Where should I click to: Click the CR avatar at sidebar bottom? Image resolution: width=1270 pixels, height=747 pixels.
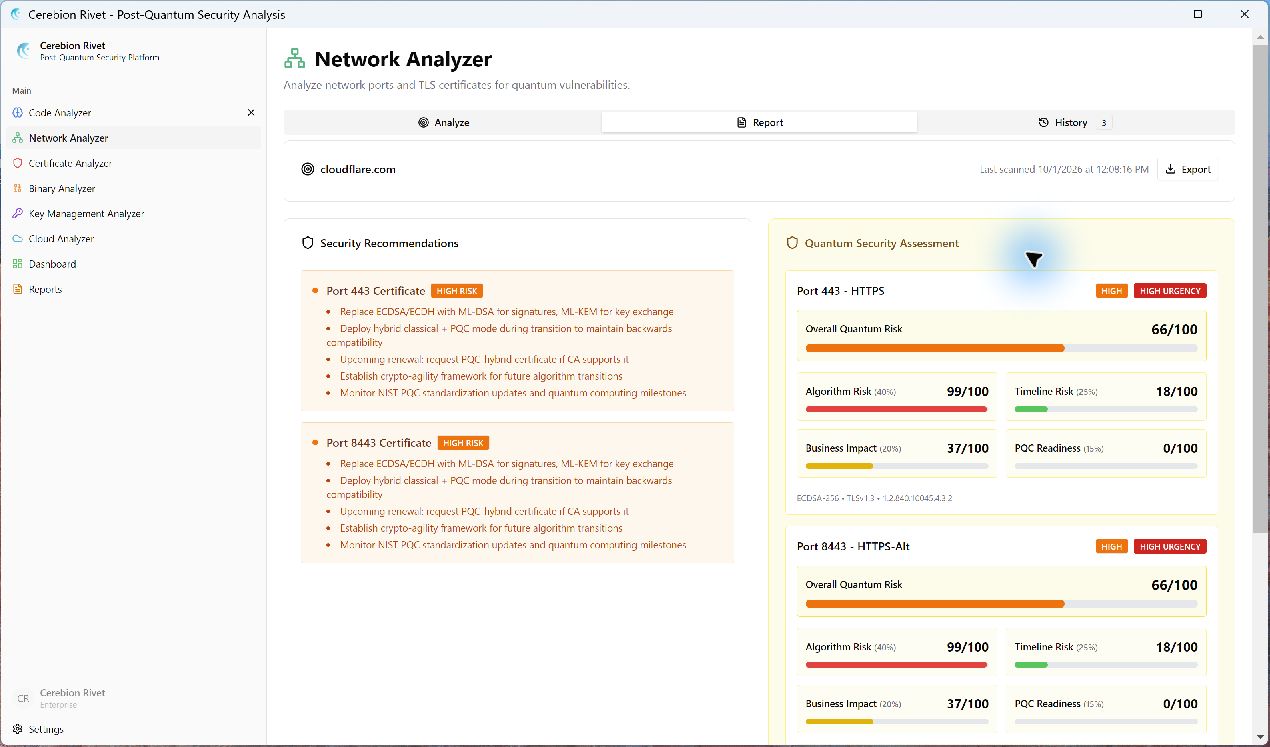coord(23,699)
